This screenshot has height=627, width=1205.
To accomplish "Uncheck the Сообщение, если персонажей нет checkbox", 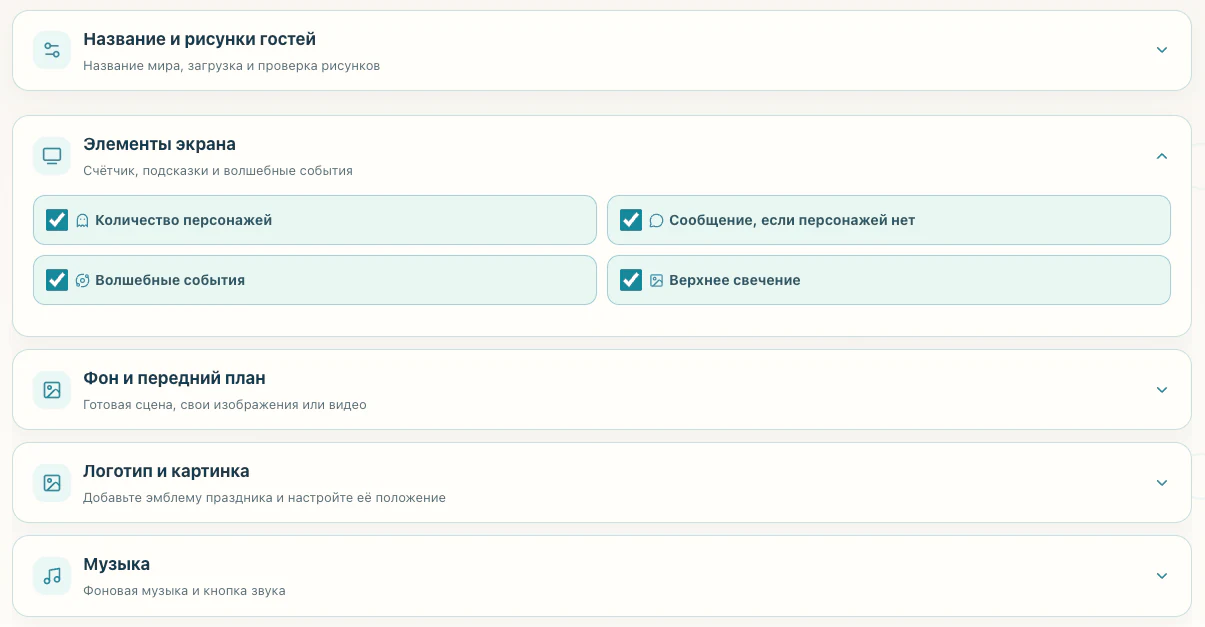I will point(631,220).
